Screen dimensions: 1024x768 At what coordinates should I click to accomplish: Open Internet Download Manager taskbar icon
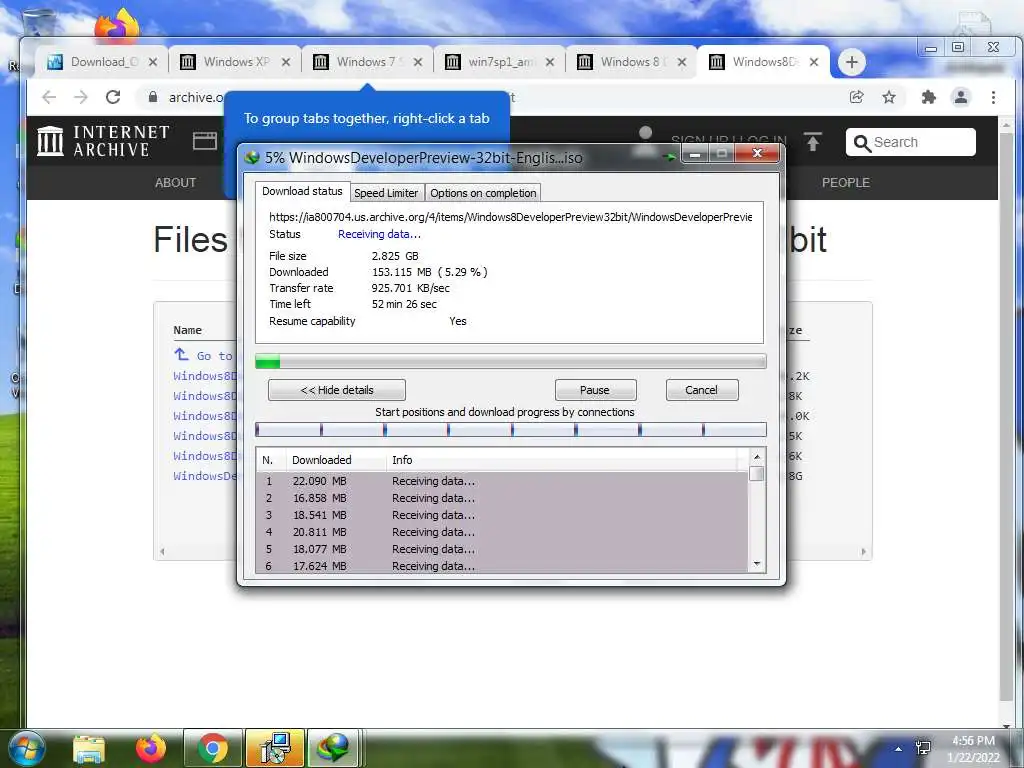(x=334, y=748)
